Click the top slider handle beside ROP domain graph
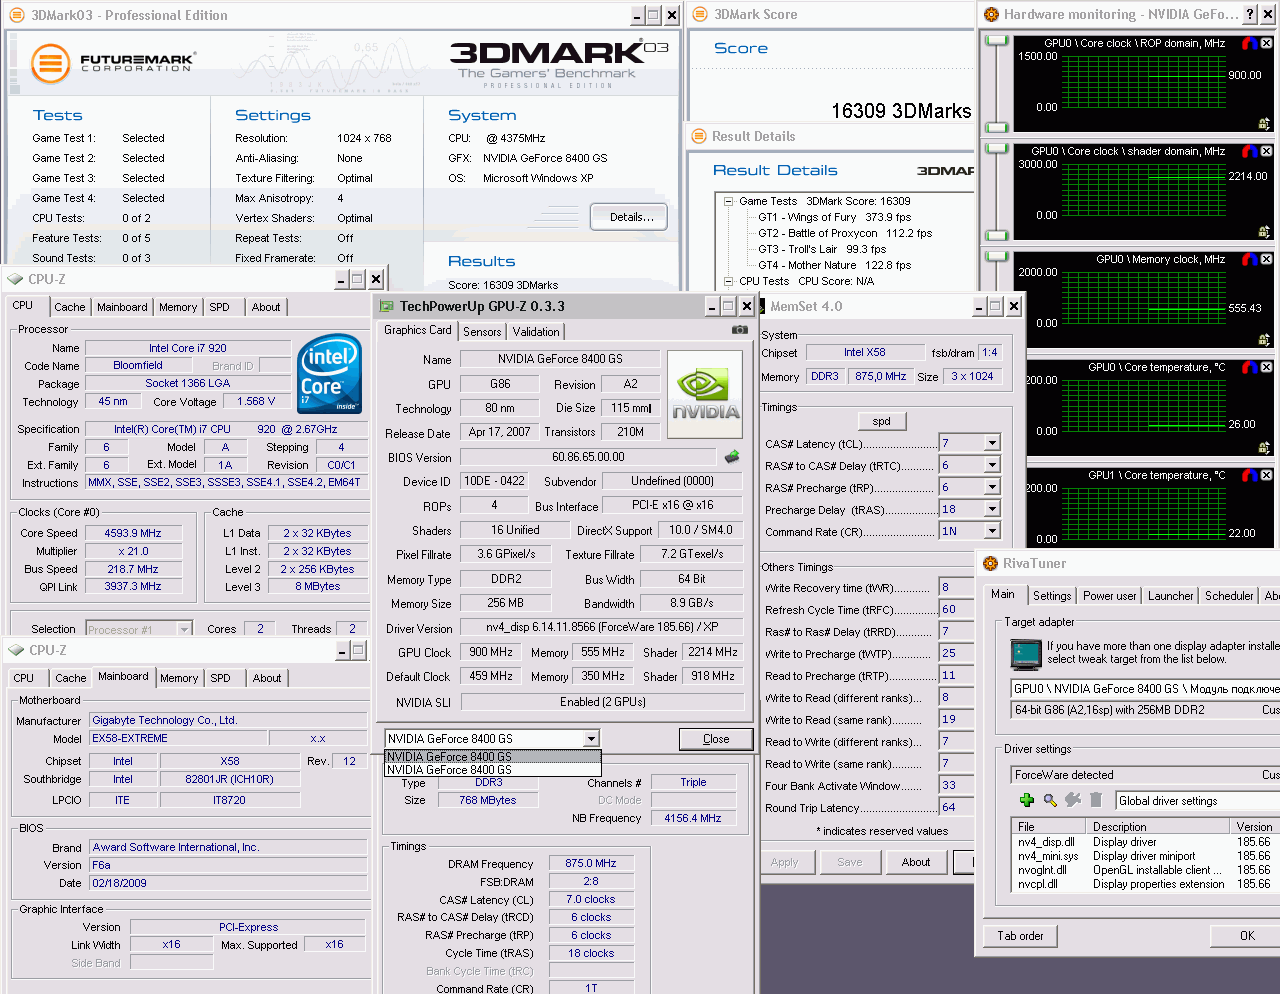Screen dimensions: 1280x994 coord(996,40)
